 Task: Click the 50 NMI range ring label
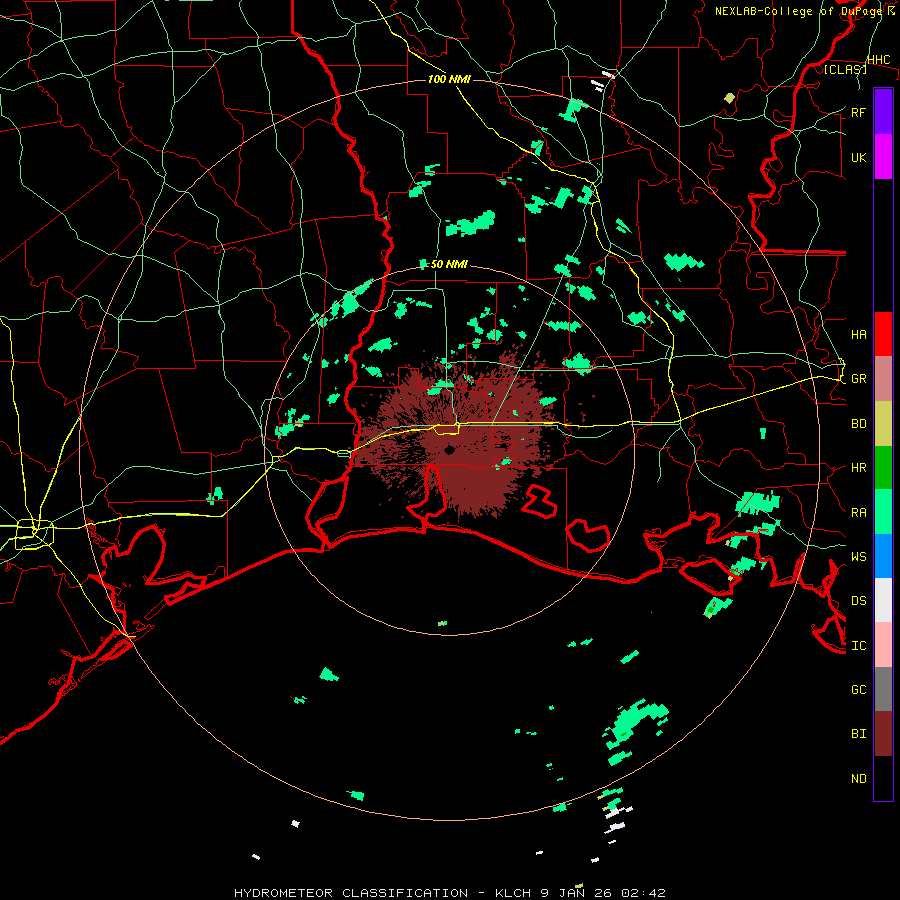[x=449, y=264]
